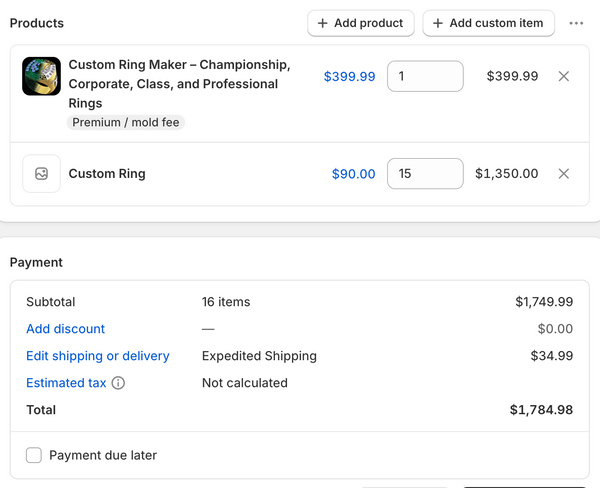This screenshot has width=600, height=488.
Task: Click the Not calculated tax text
Action: 245,383
